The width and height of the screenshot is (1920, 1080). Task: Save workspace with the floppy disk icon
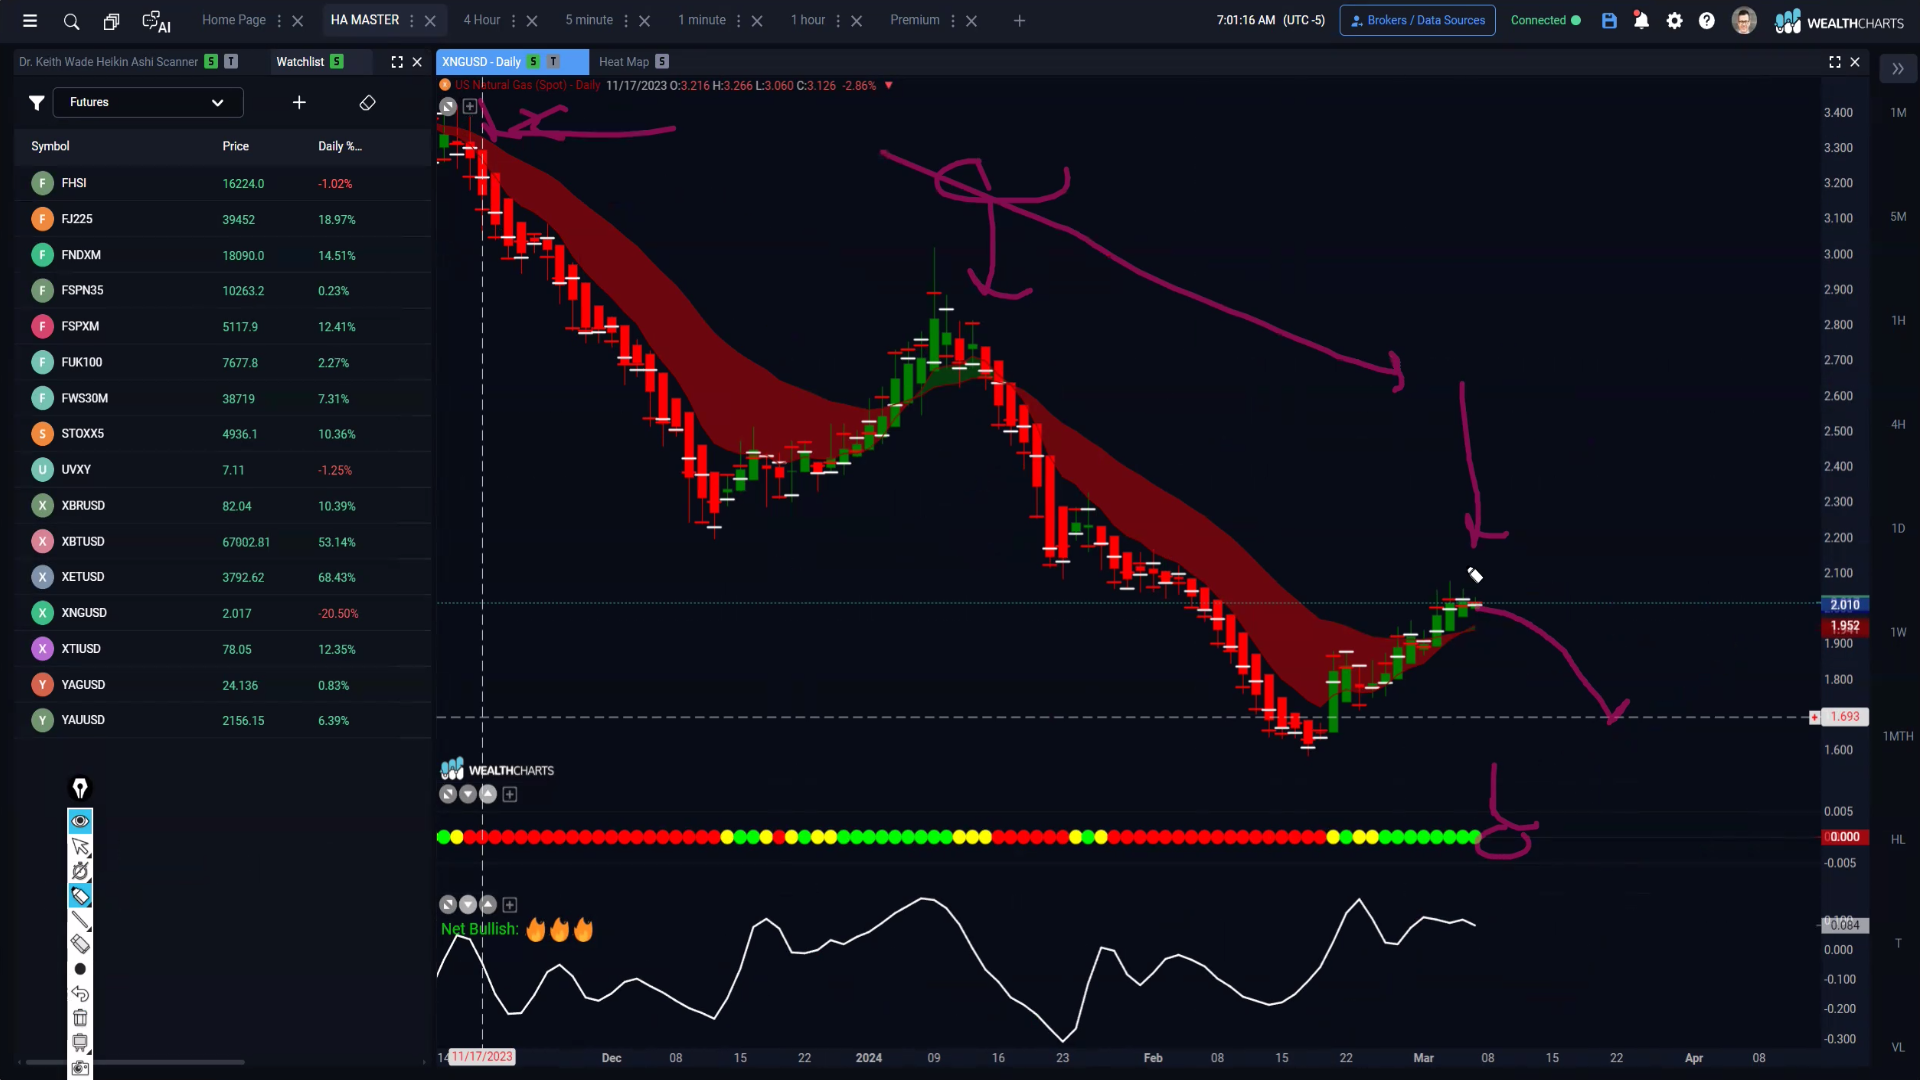[1609, 20]
